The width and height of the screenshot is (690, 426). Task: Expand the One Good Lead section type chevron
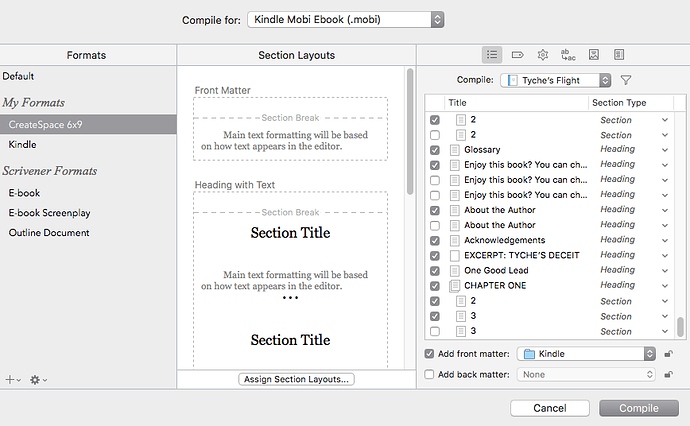coord(665,271)
